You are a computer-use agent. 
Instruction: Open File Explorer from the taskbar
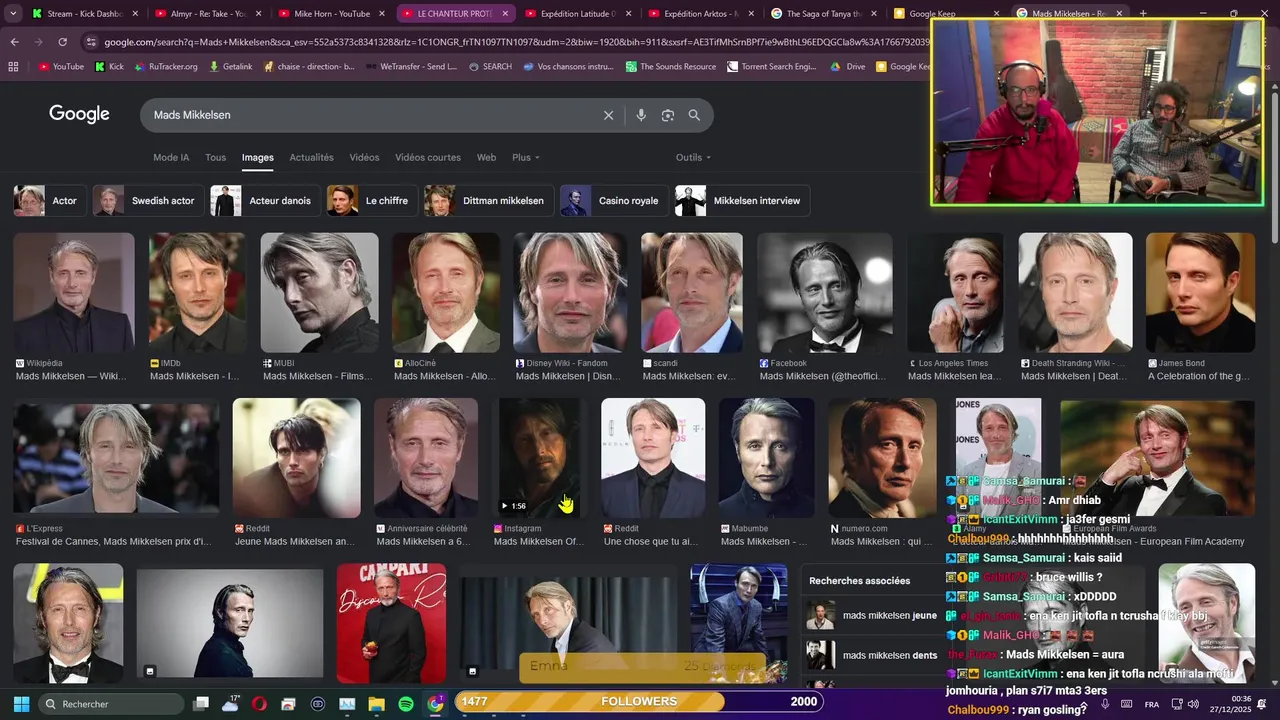[x=377, y=703]
